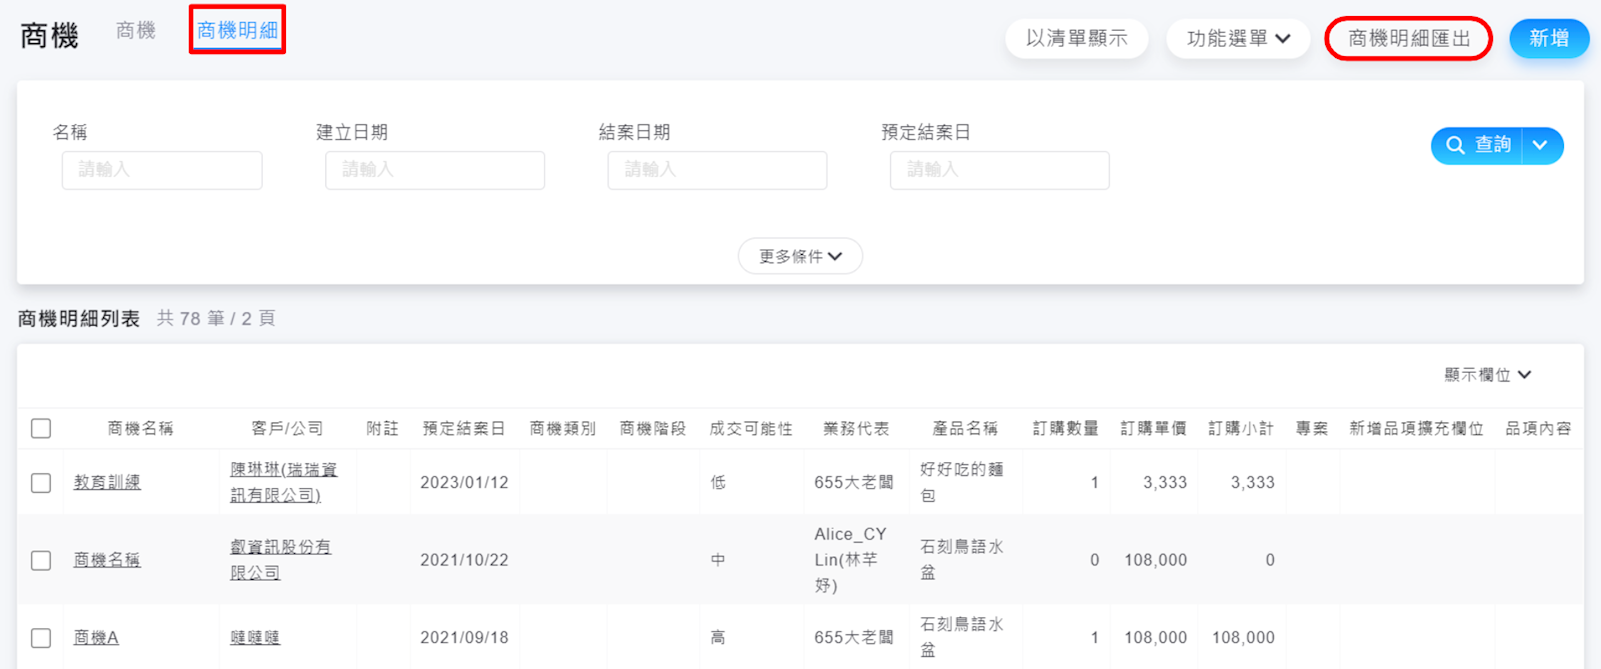Click the 名稱 input field
1601x669 pixels.
click(x=162, y=170)
